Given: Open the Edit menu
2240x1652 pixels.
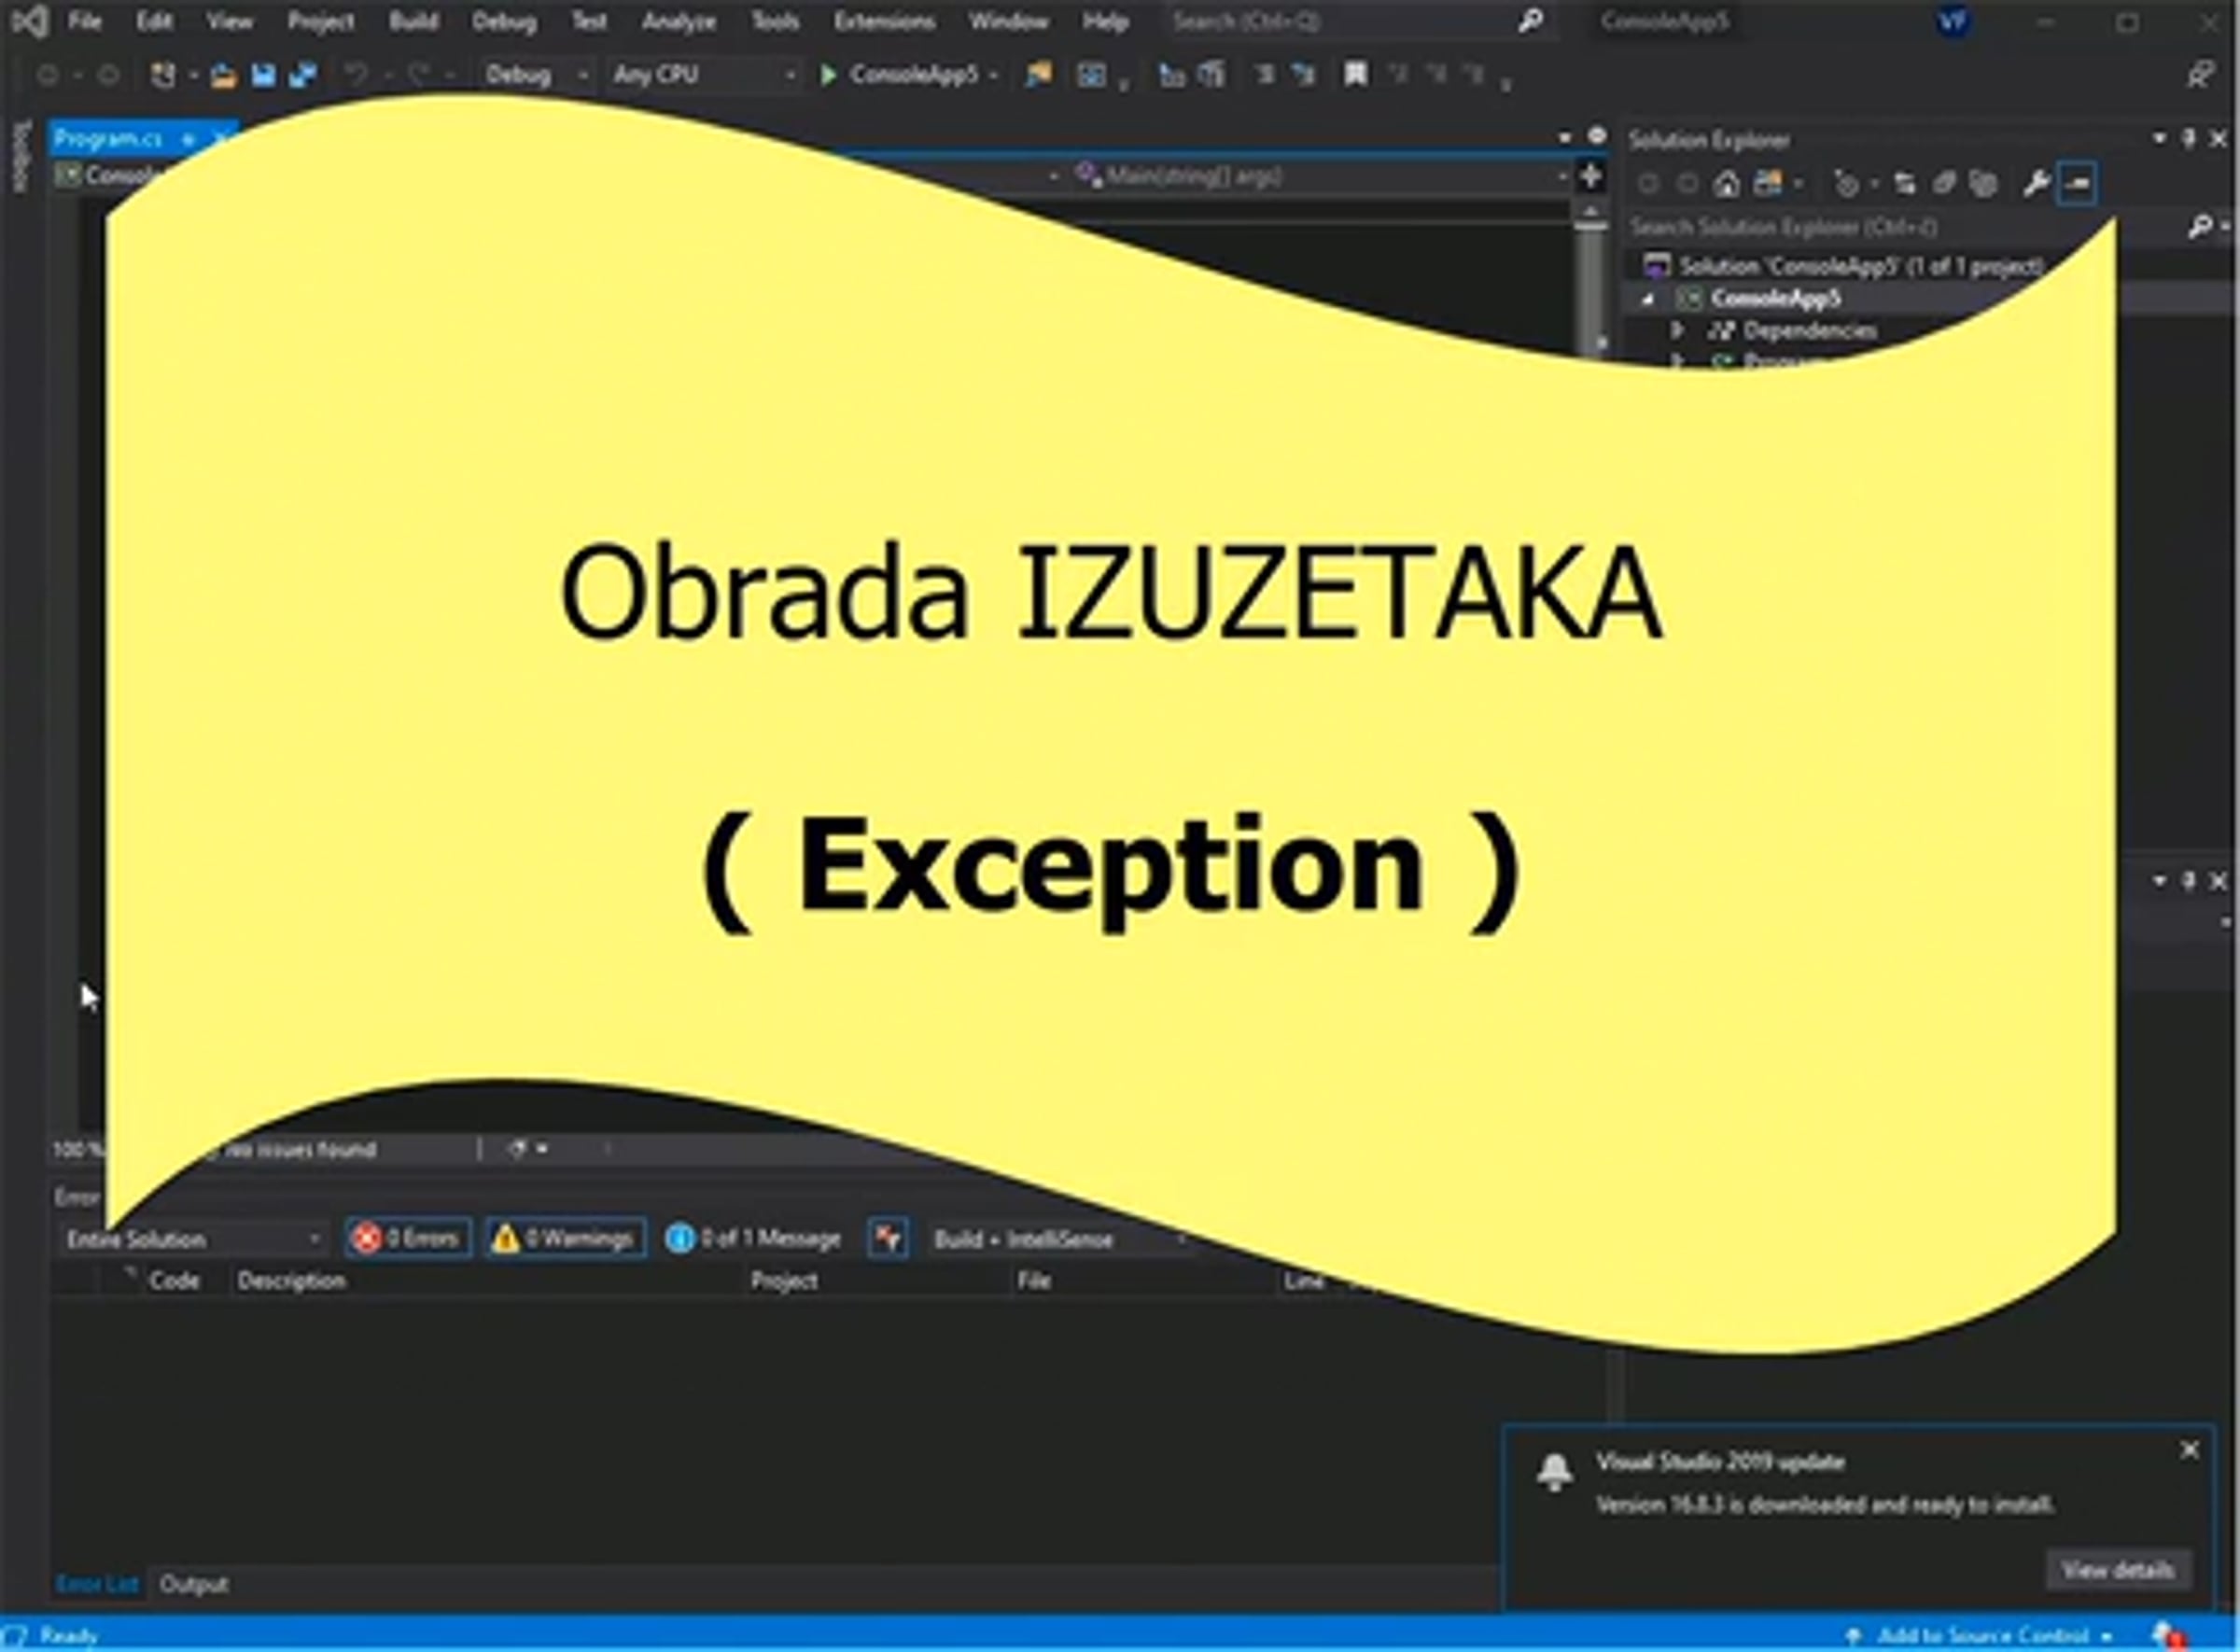Looking at the screenshot, I should click(x=154, y=21).
